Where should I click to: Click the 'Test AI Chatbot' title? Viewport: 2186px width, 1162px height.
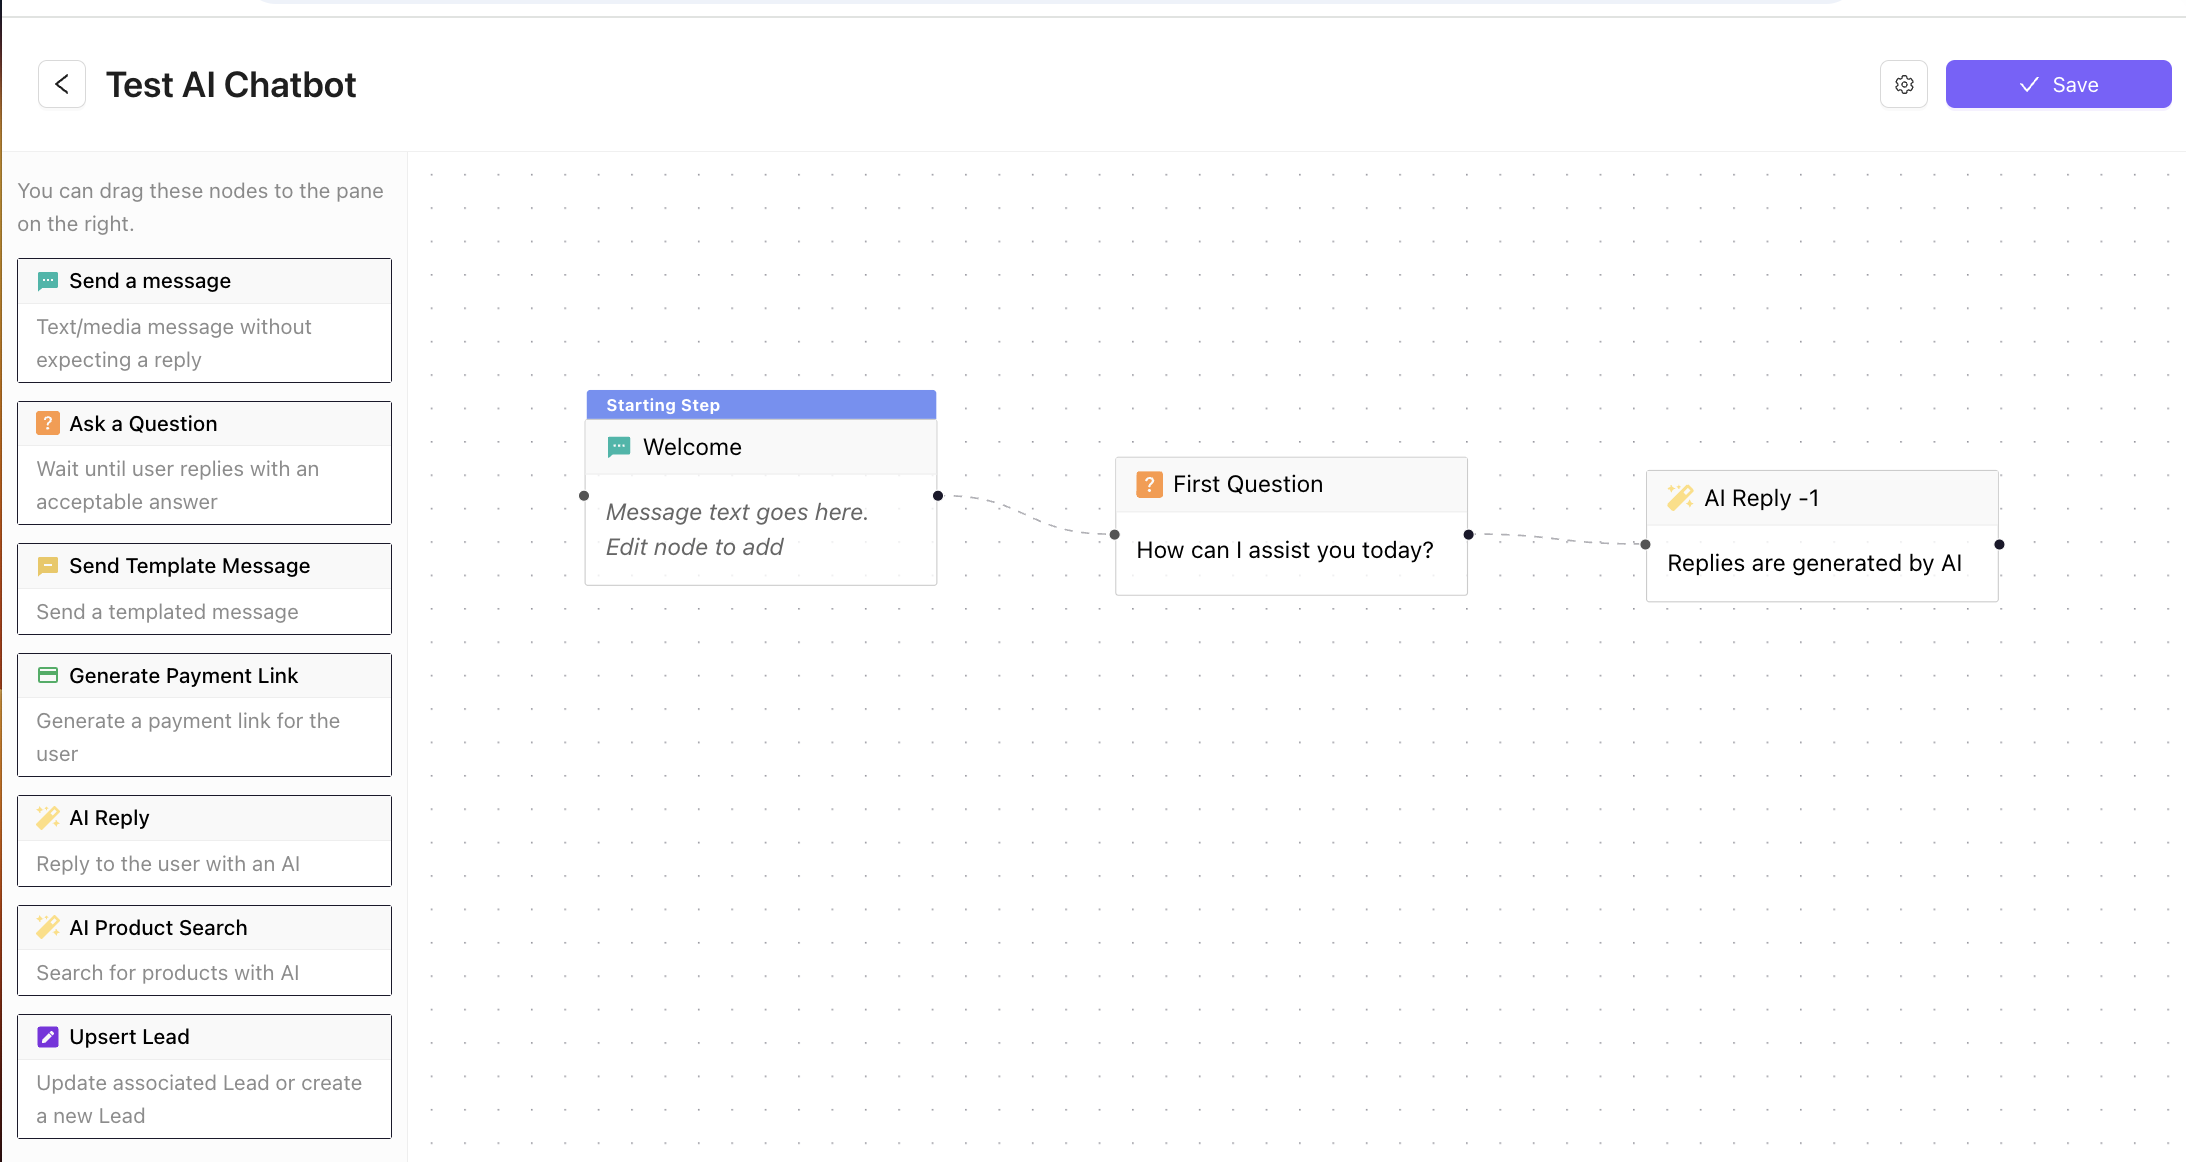[231, 85]
